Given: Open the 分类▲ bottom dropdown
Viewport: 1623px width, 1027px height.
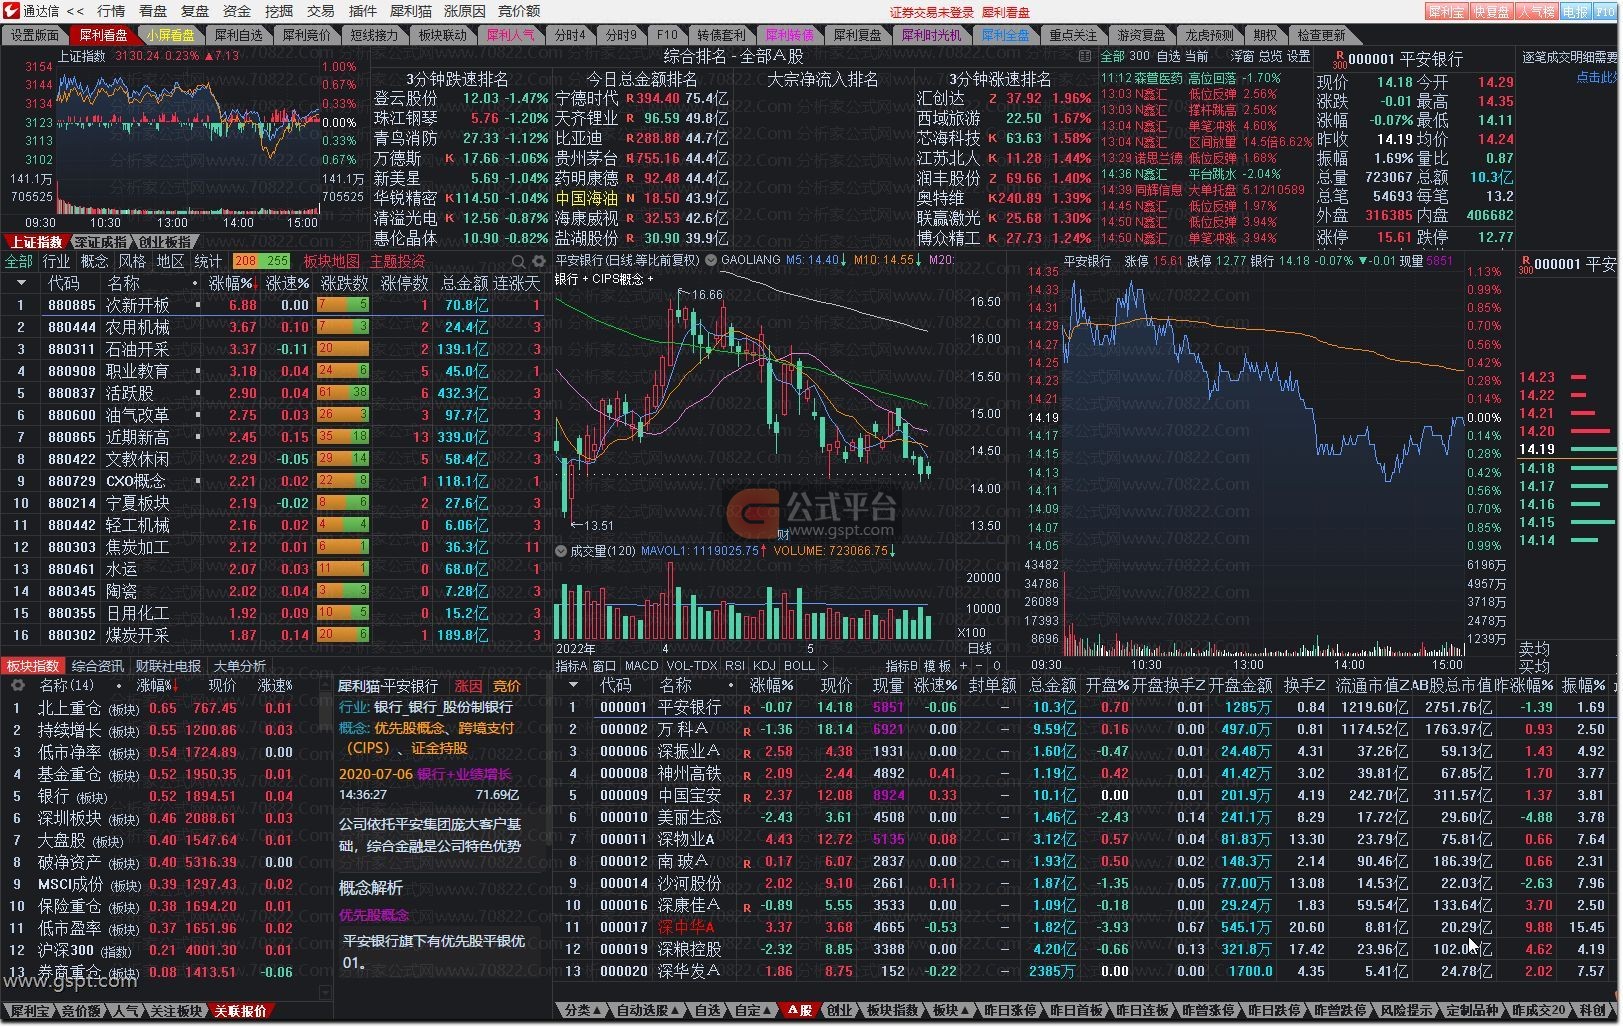Looking at the screenshot, I should pos(582,1011).
